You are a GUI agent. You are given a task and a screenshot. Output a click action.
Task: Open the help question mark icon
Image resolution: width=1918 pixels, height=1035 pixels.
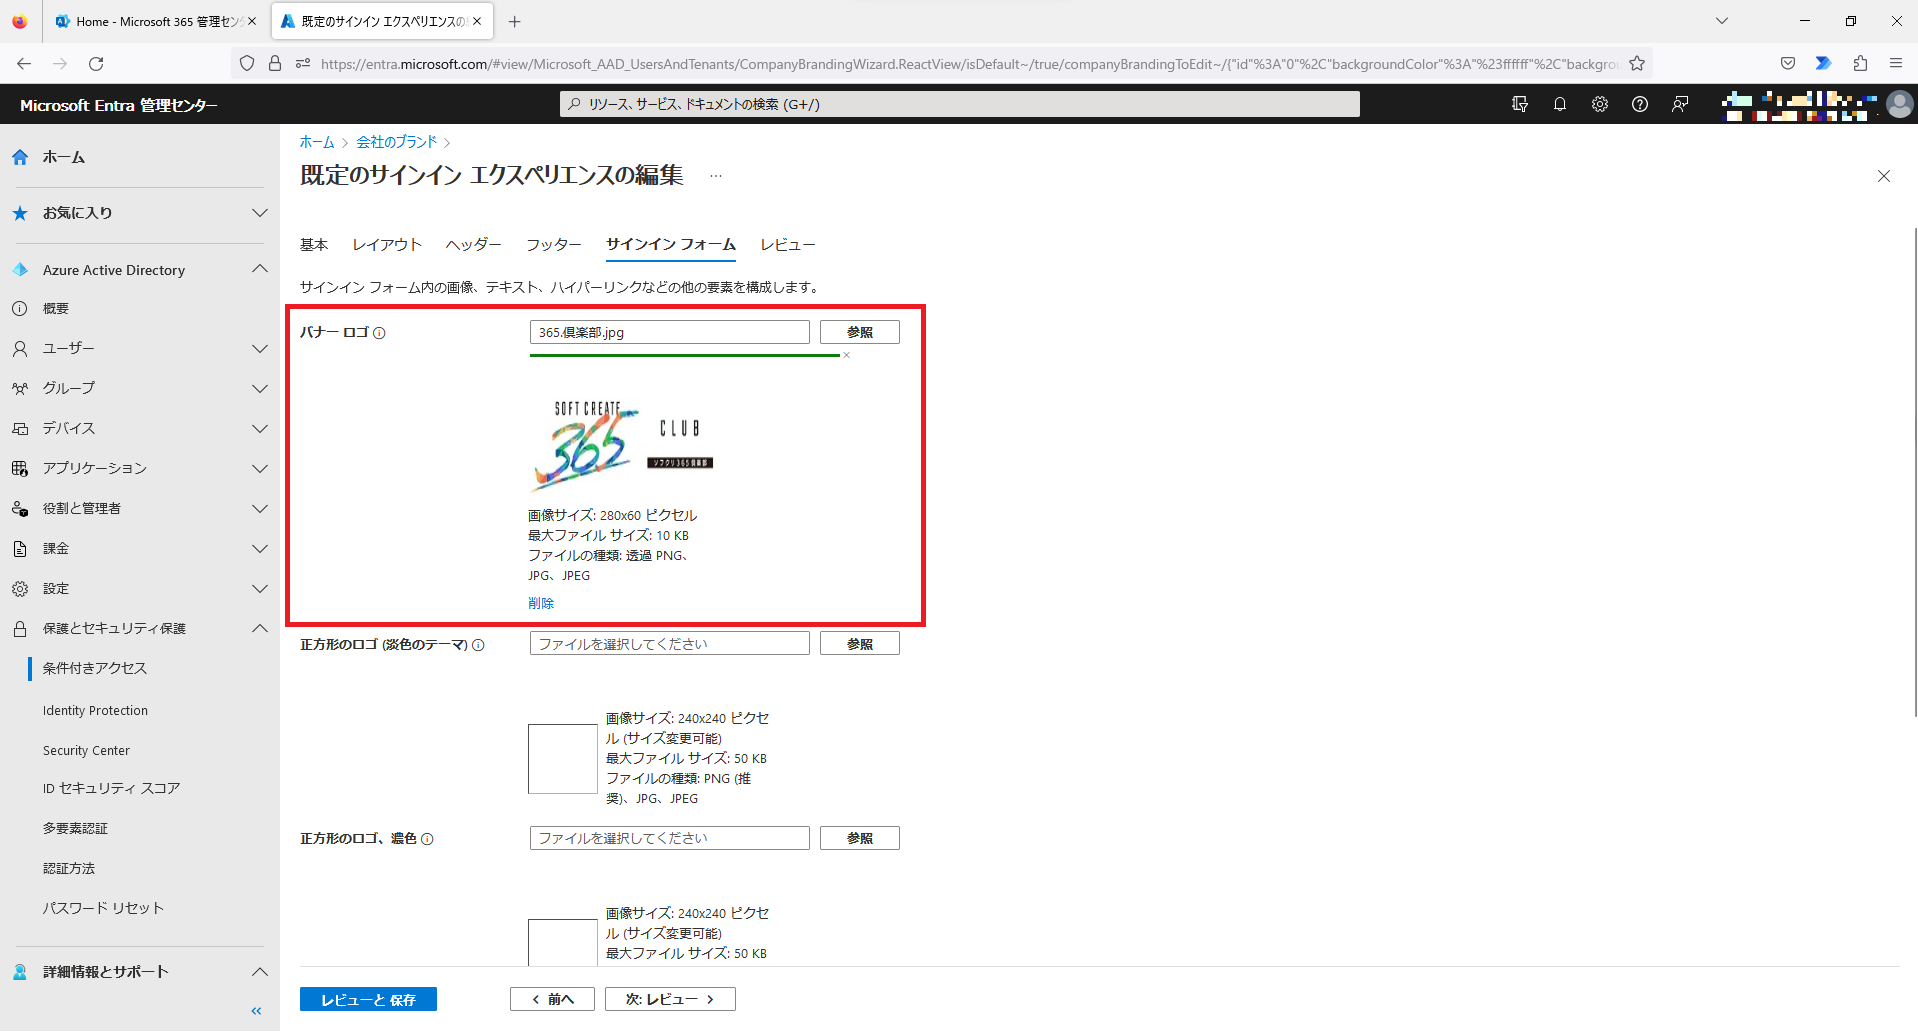coord(1640,104)
